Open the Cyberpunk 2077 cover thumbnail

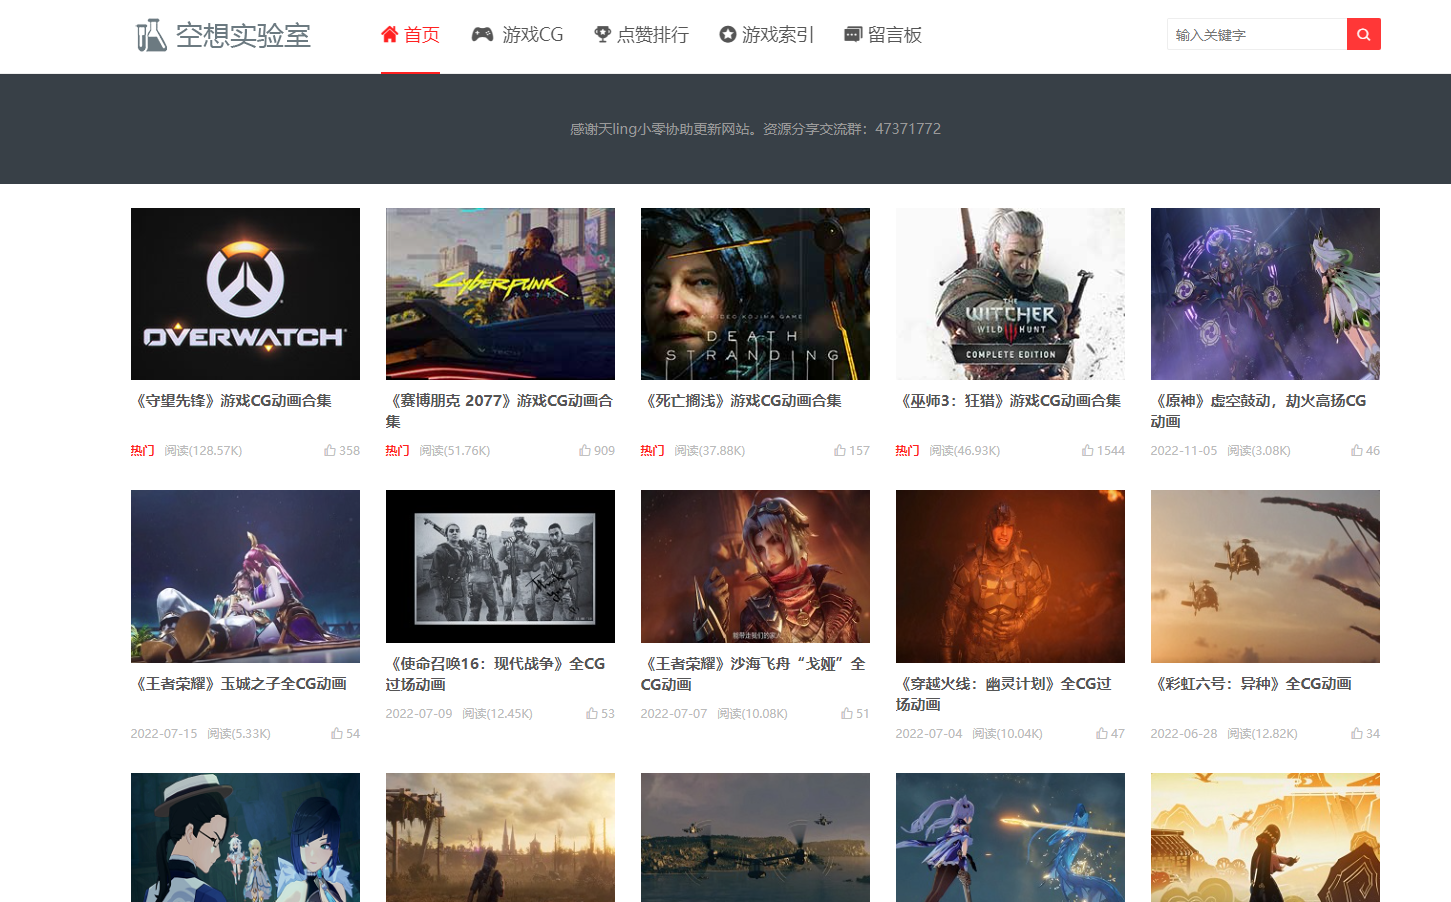500,294
